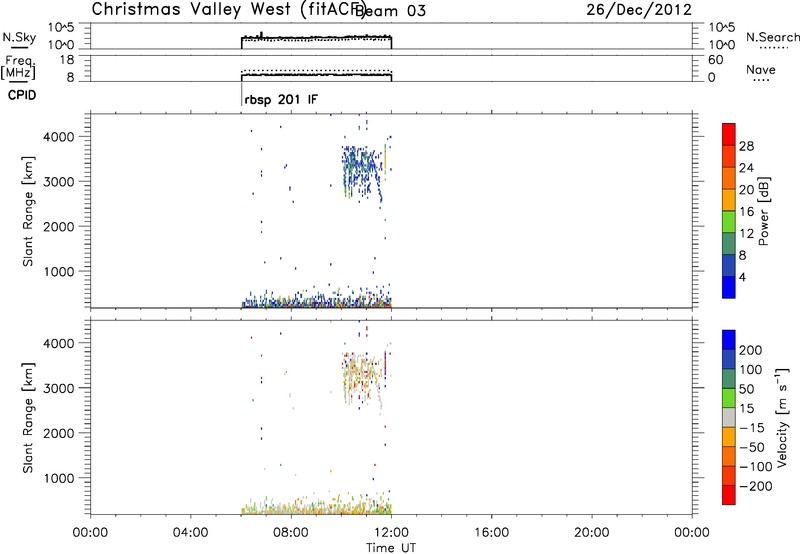Click the 12:00 time axis tick label
The width and height of the screenshot is (800, 554).
click(x=391, y=533)
